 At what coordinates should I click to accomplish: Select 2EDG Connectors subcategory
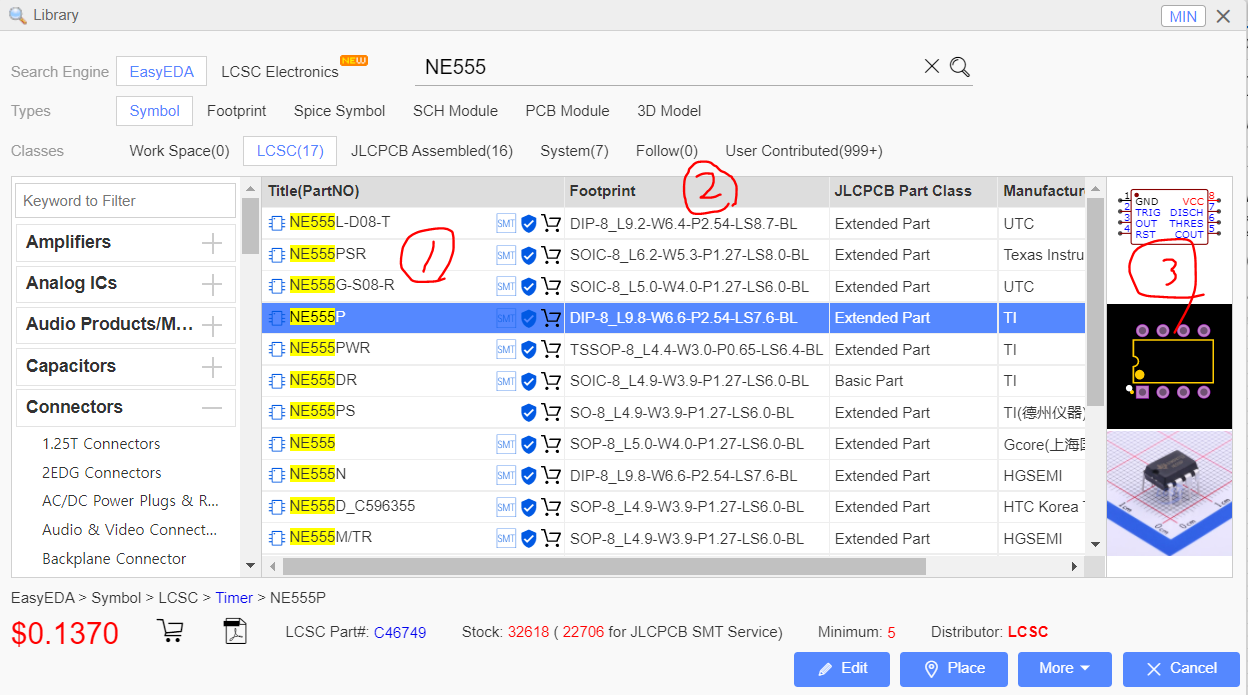click(x=101, y=473)
